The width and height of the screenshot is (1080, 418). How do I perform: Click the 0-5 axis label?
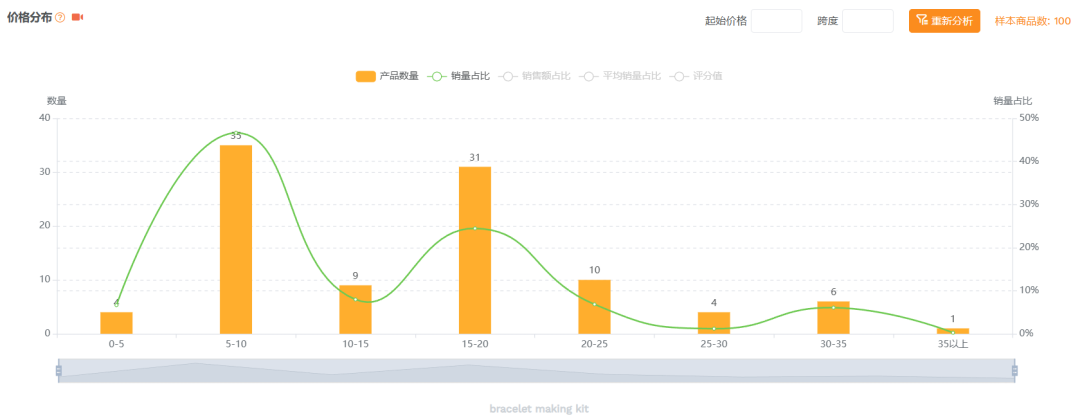coord(116,344)
